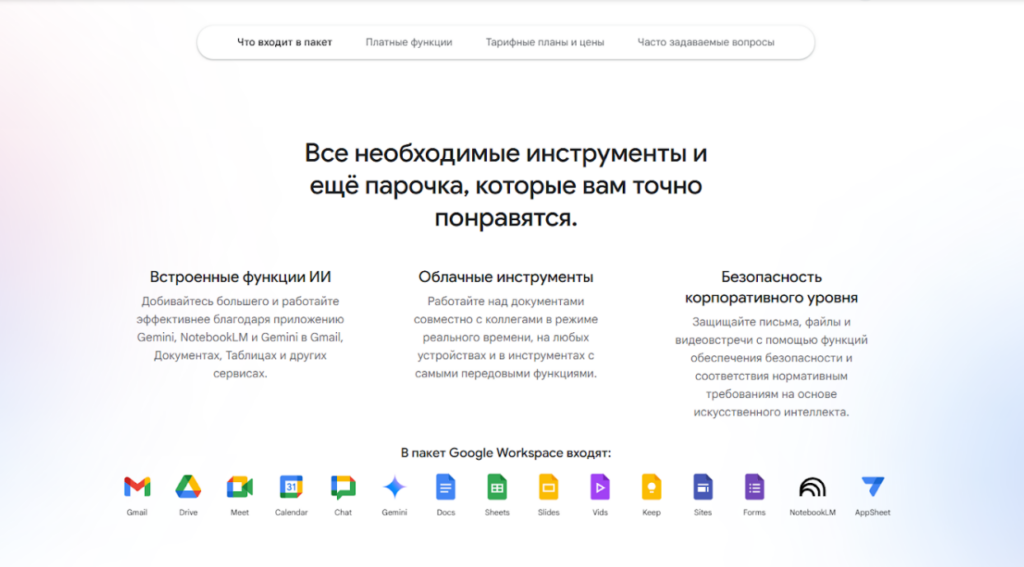Click the 'NotebookLM' label text
1024x567 pixels.
click(x=812, y=513)
